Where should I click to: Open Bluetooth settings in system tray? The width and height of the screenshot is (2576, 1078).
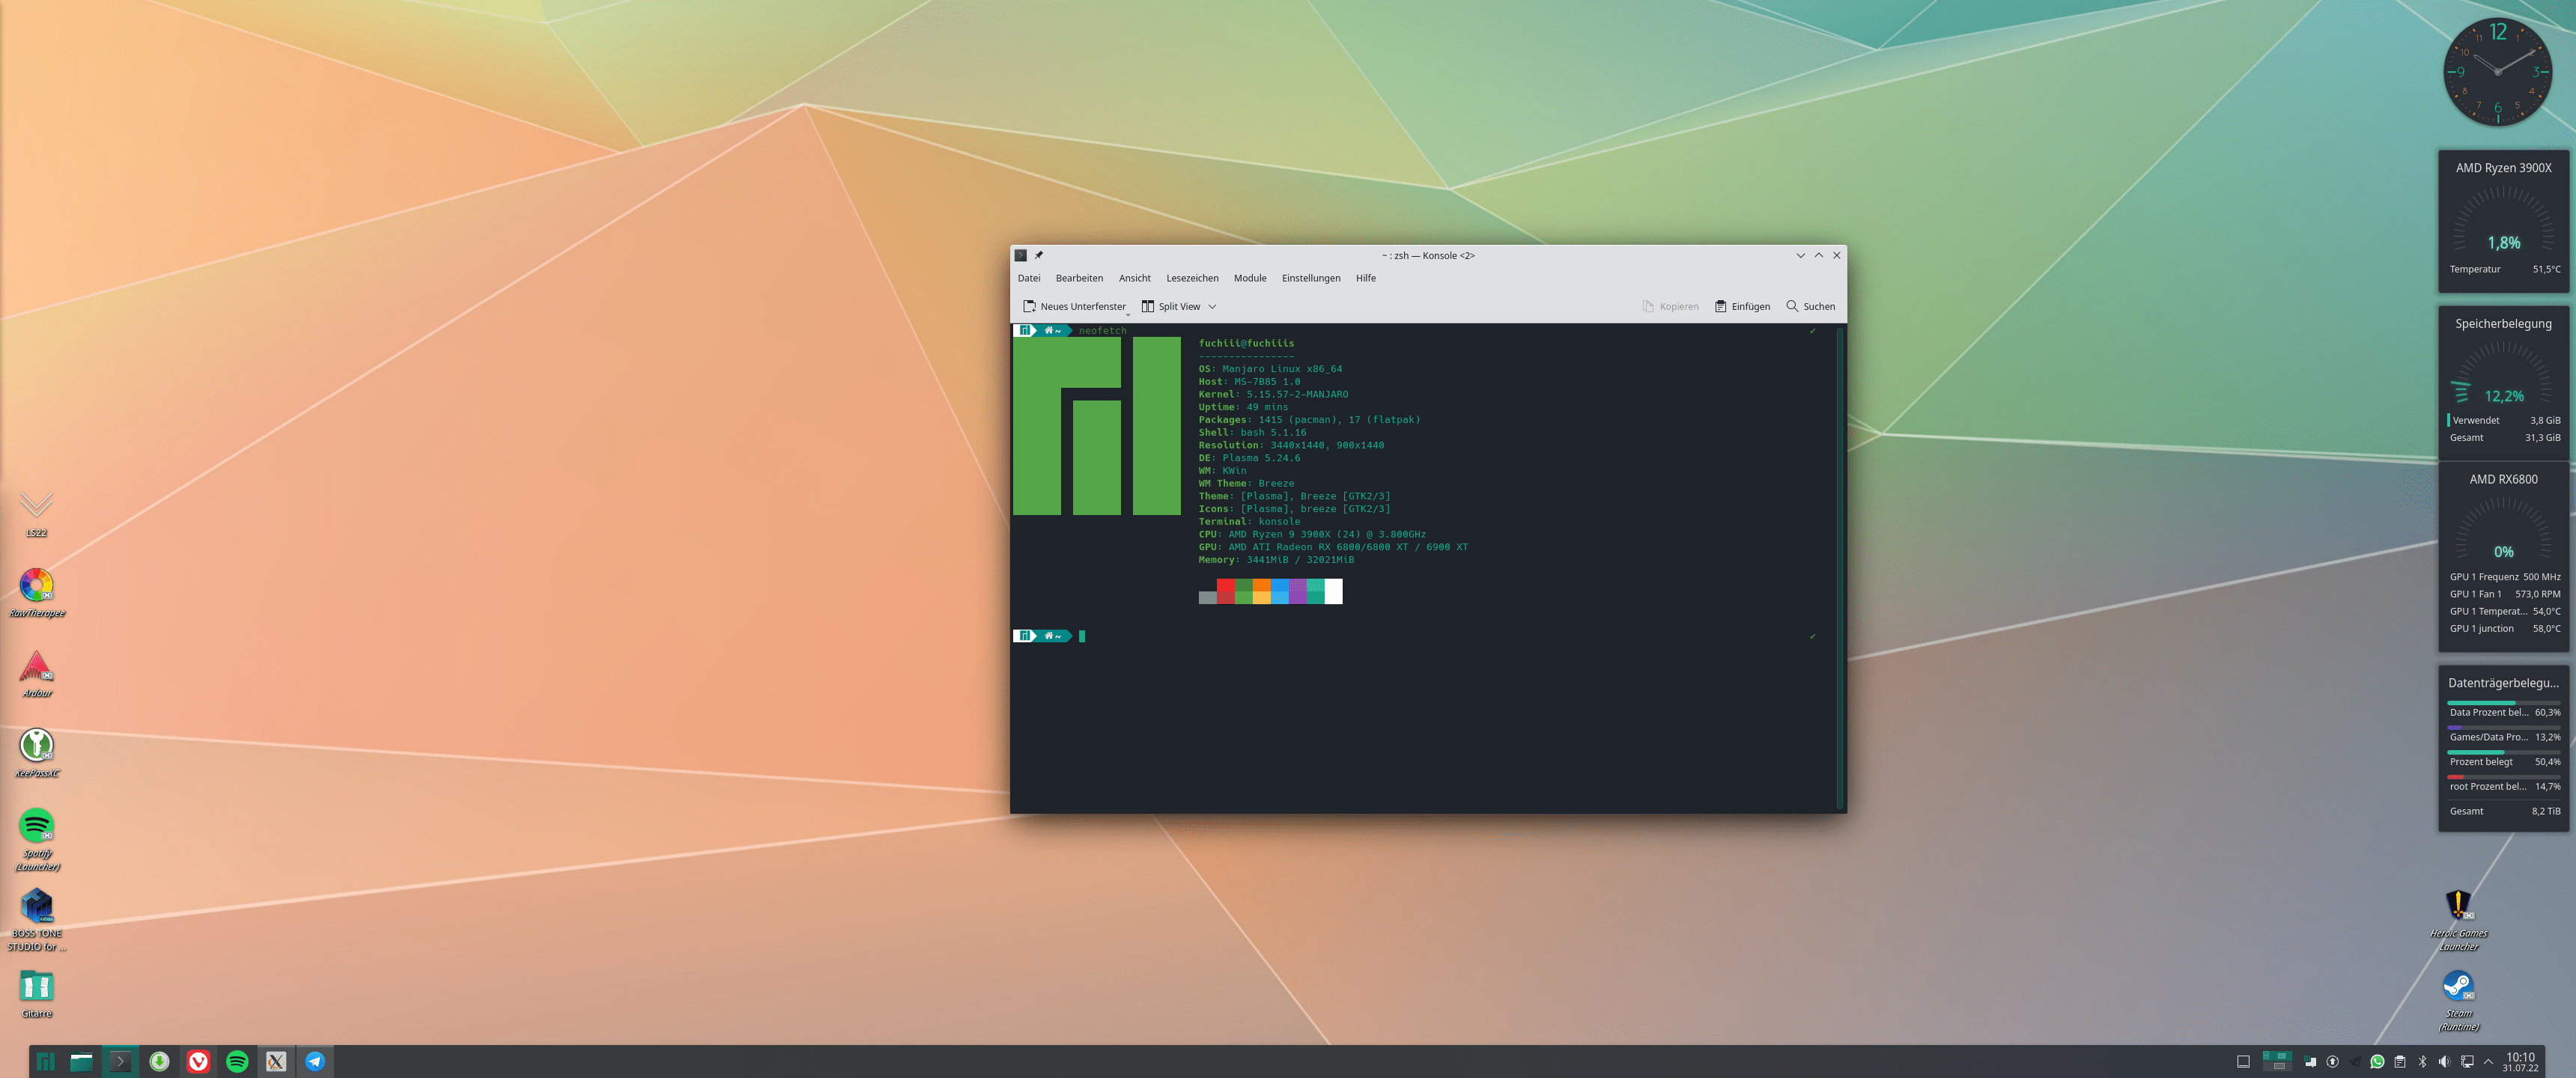2422,1061
